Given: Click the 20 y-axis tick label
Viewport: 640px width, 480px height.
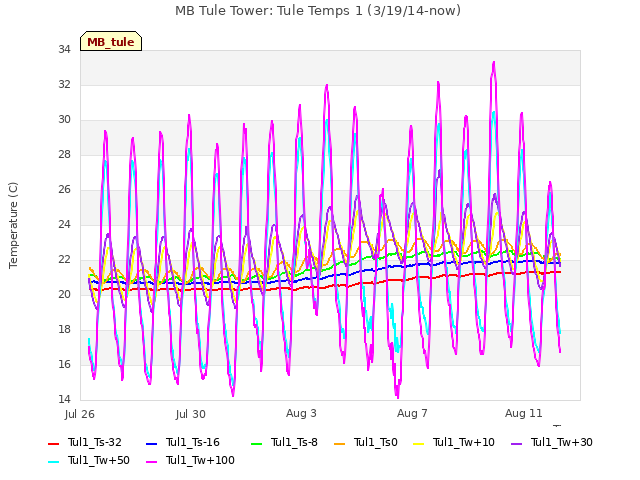Looking at the screenshot, I should point(64,294).
